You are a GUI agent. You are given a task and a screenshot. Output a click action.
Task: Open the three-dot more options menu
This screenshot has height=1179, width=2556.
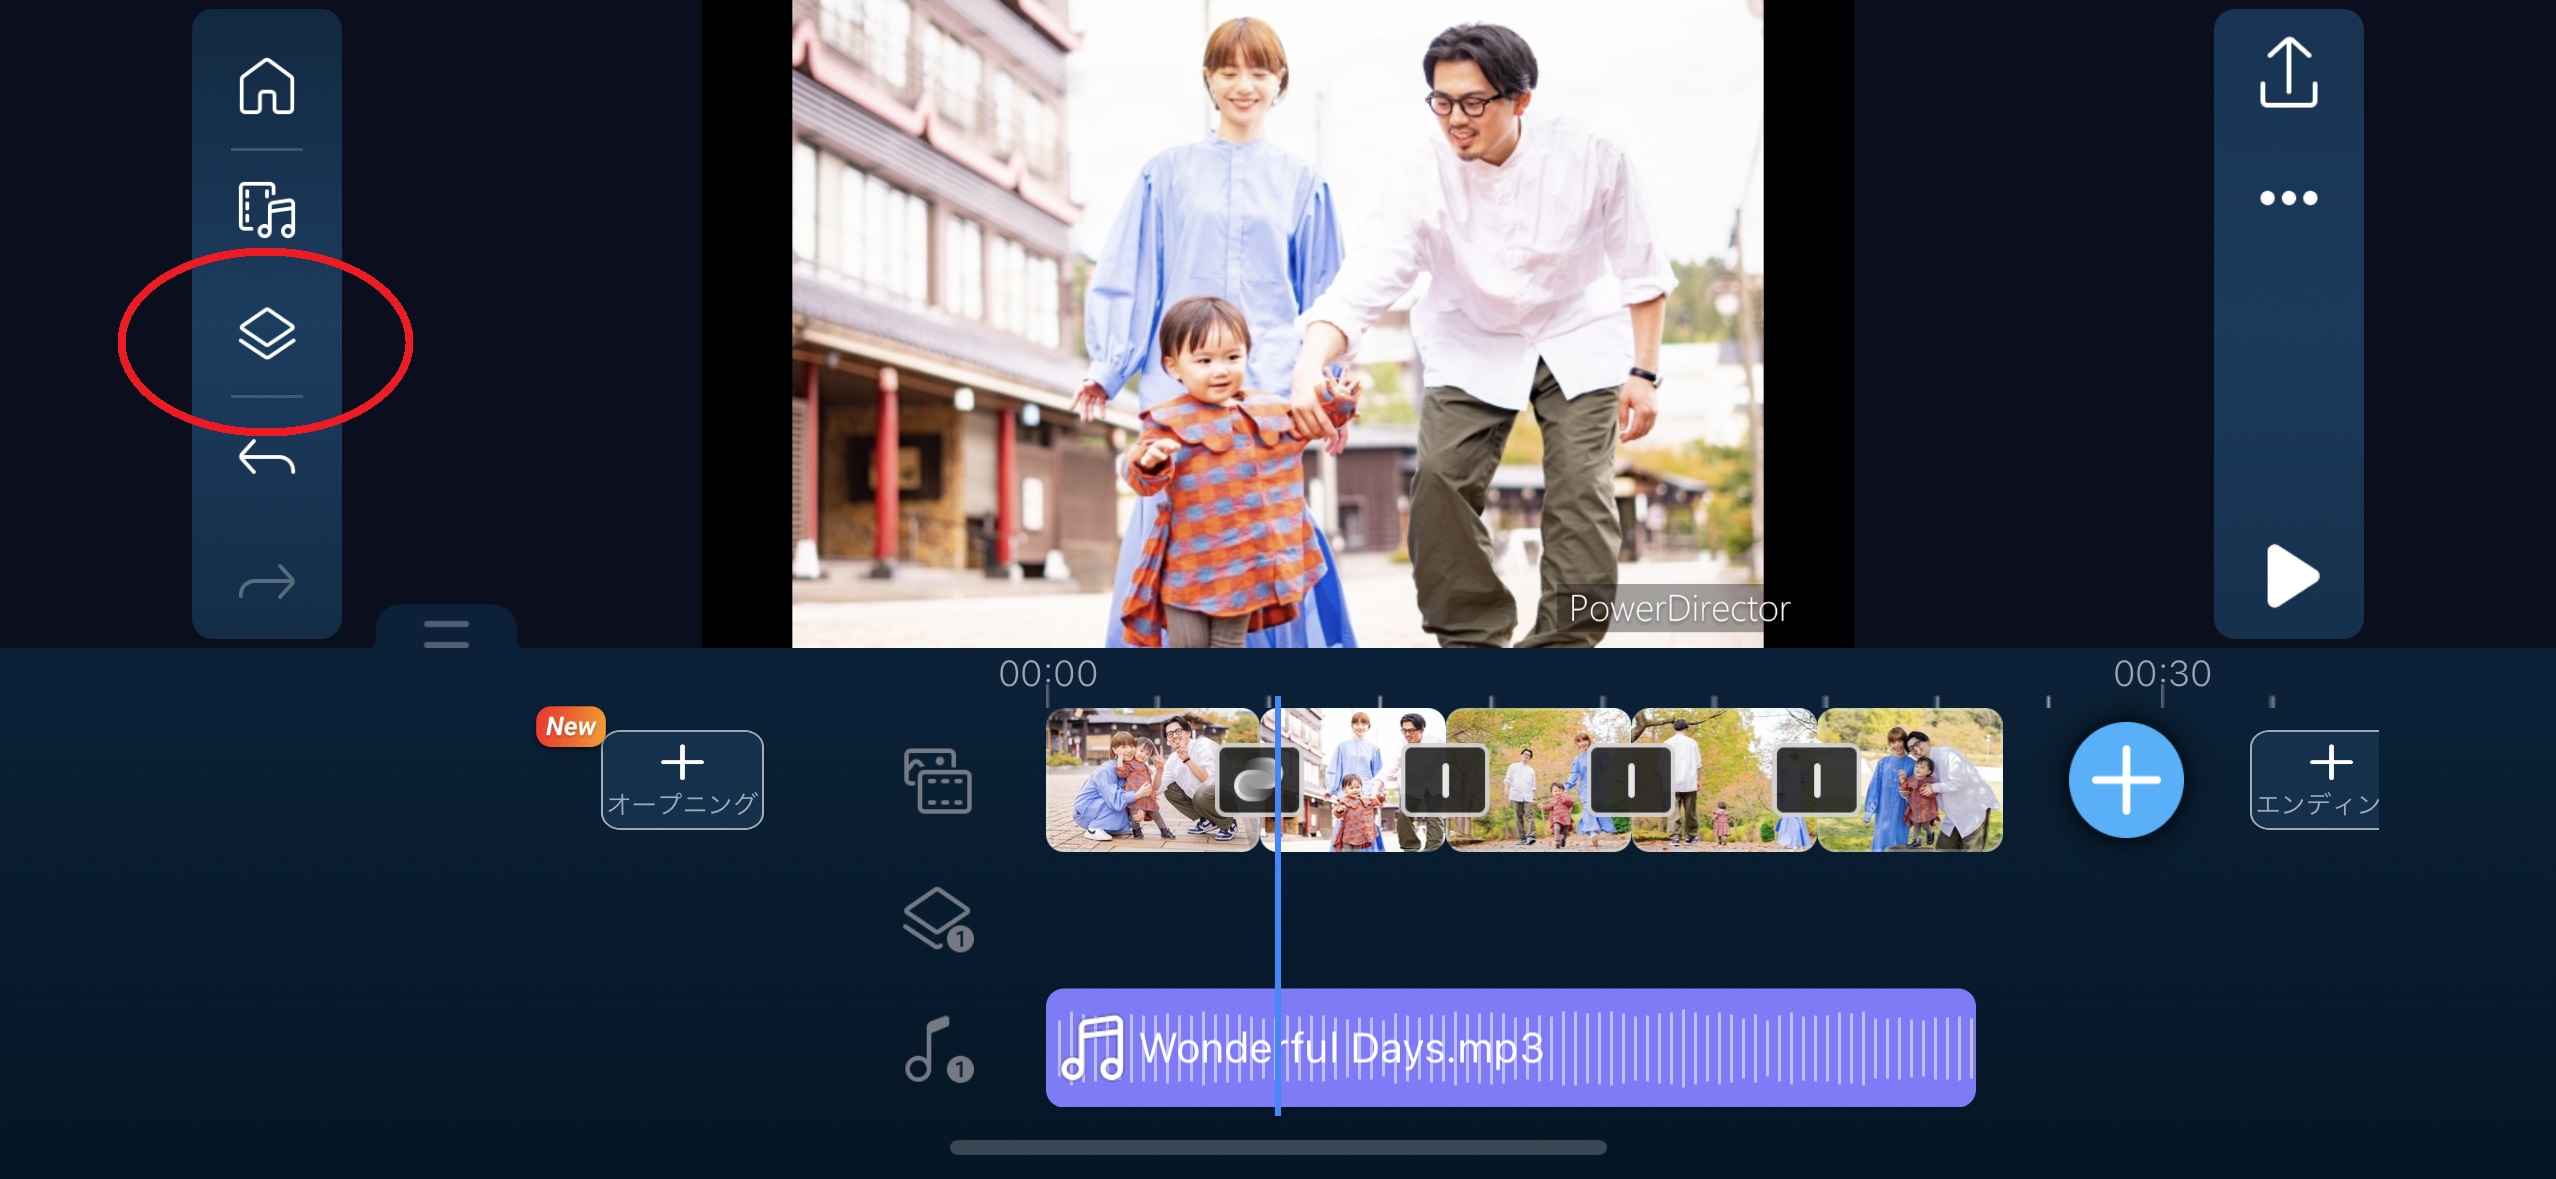tap(2288, 198)
